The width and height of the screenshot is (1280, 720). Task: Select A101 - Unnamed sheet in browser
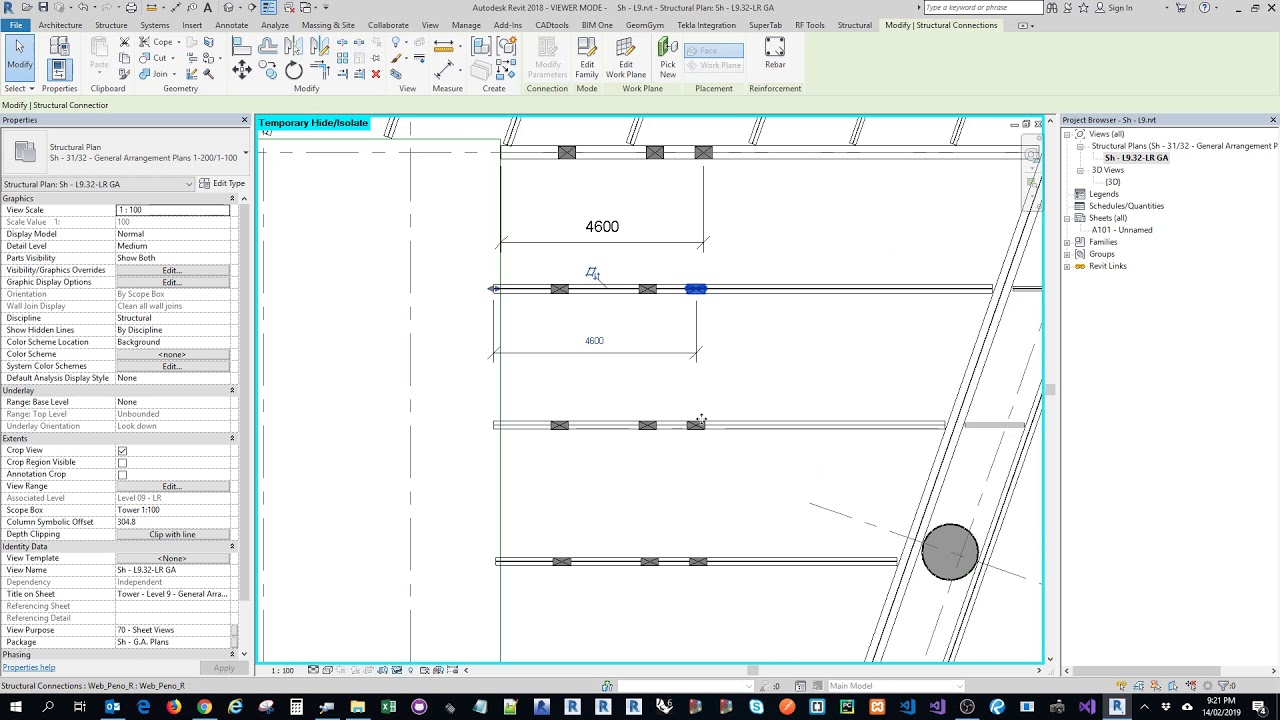(x=1122, y=230)
